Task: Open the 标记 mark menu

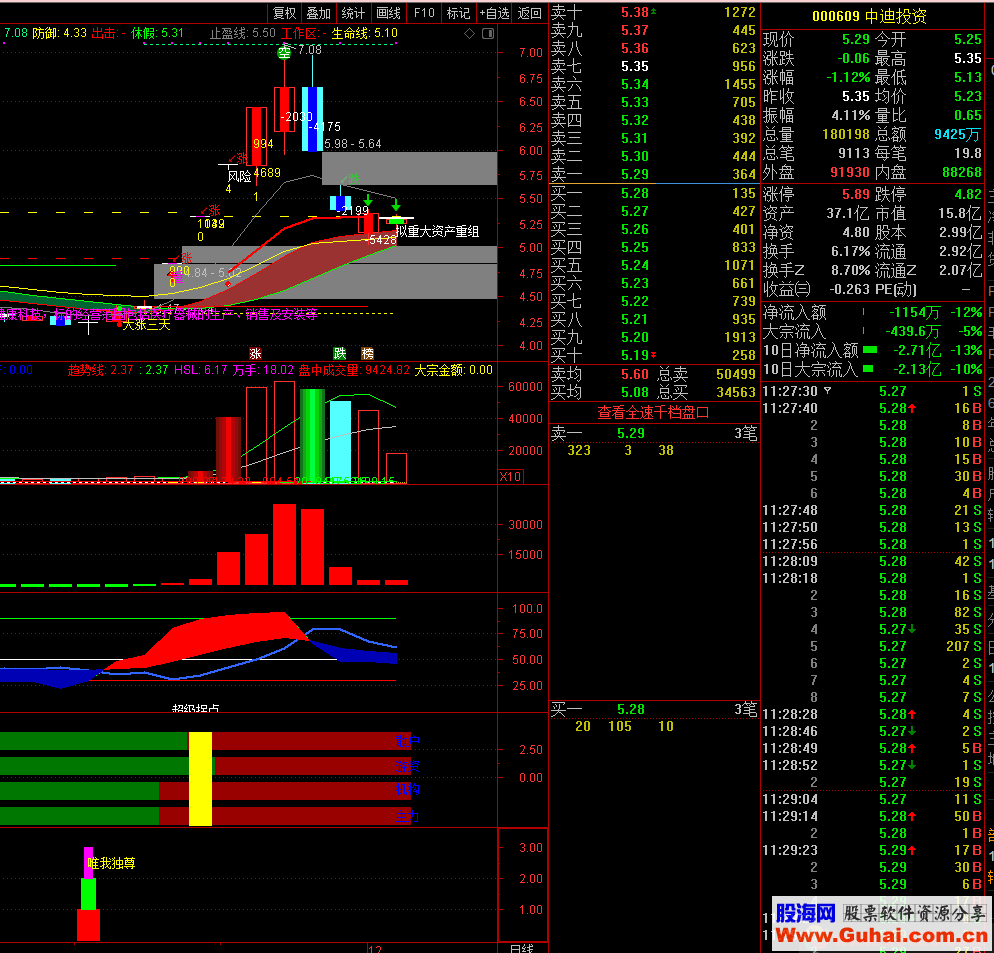Action: pos(458,13)
